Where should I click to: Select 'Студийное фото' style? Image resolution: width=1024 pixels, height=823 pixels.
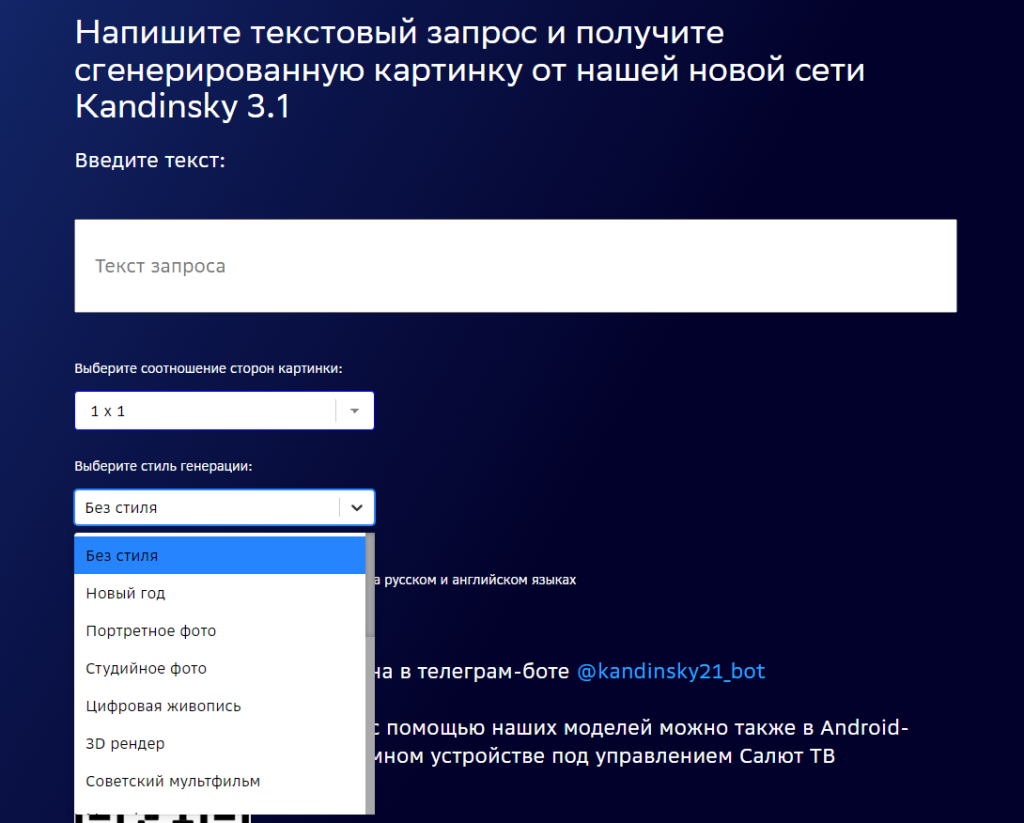(x=219, y=668)
